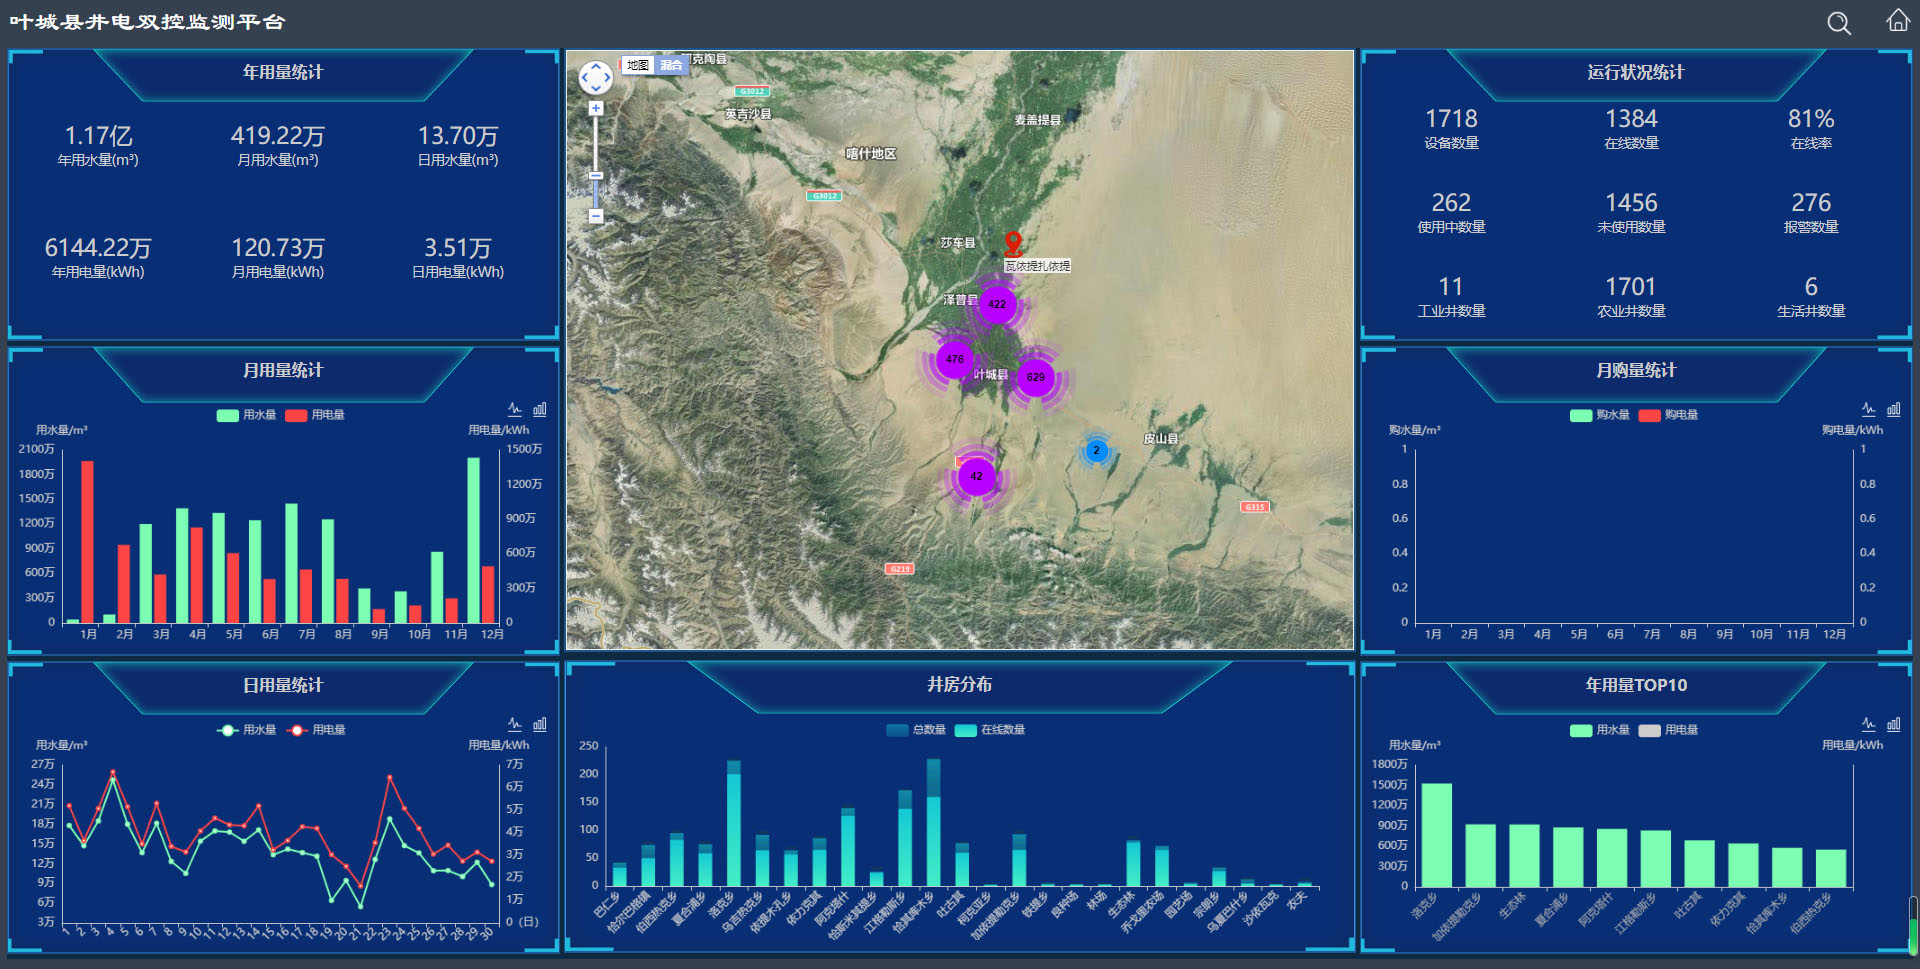Toggle 在线数量 legend in 井房分布 chart
Screen dimensions: 1920x969
990,730
